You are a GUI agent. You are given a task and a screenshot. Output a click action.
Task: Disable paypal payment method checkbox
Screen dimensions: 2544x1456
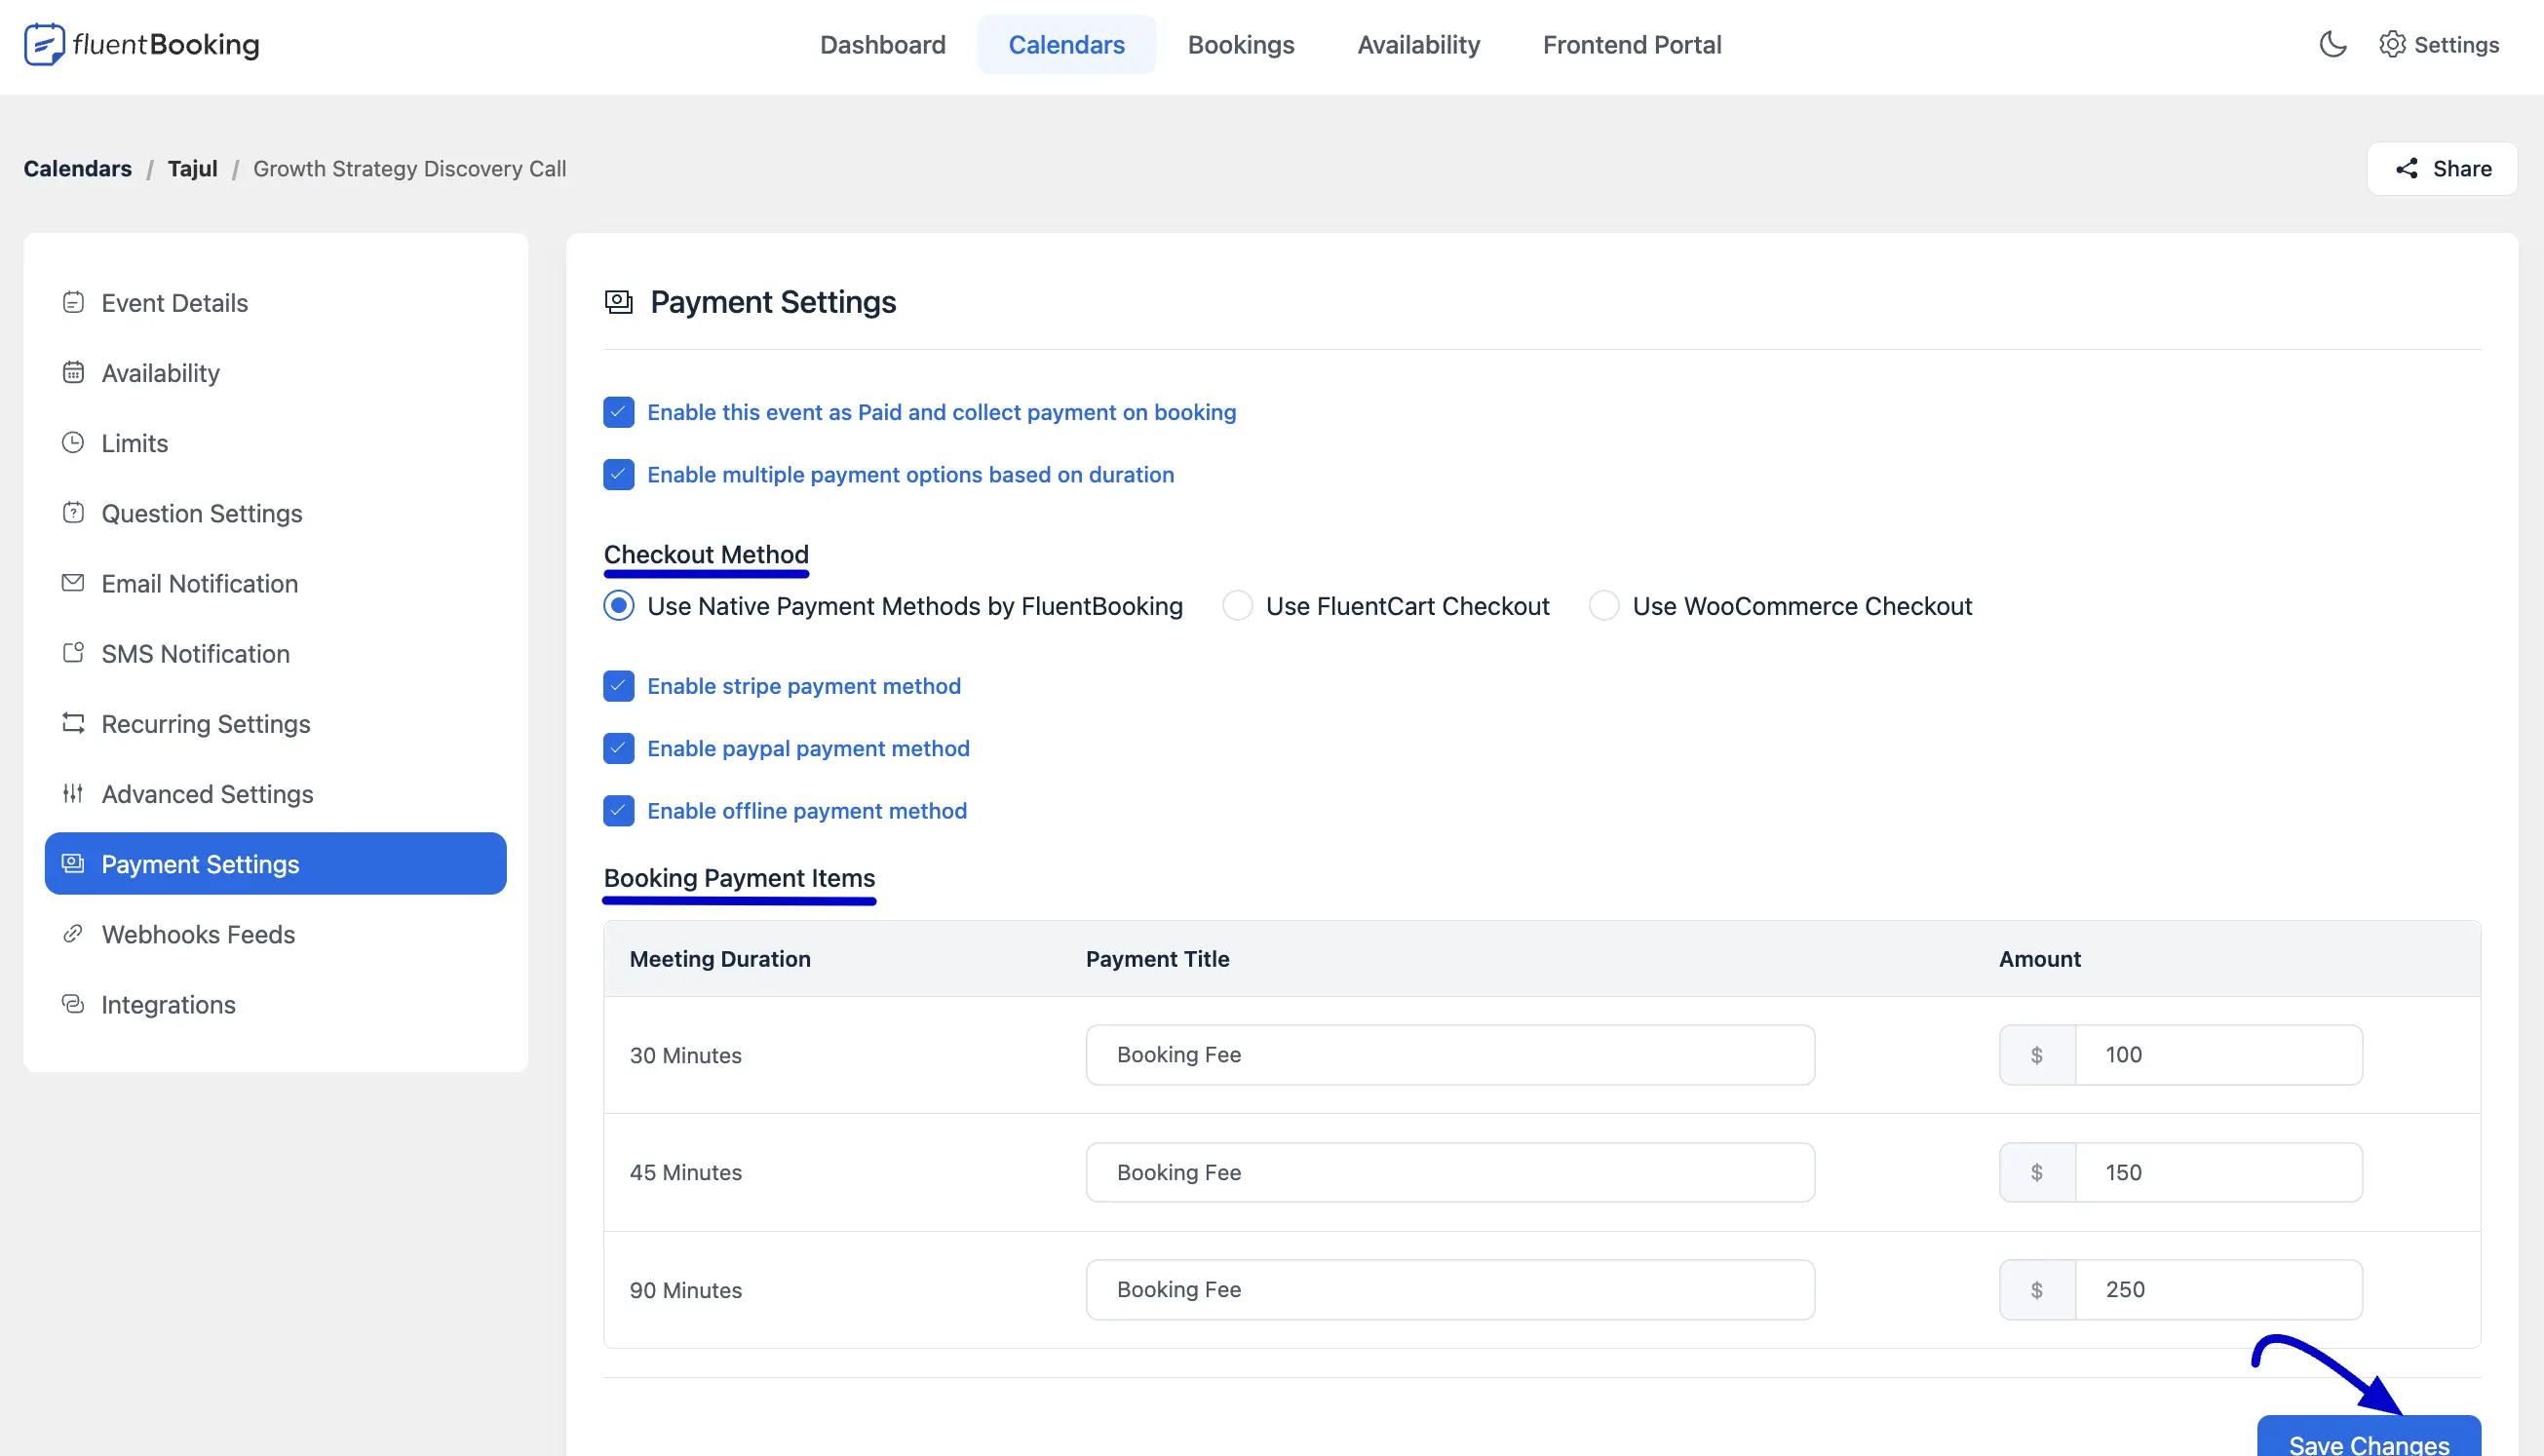coord(619,748)
